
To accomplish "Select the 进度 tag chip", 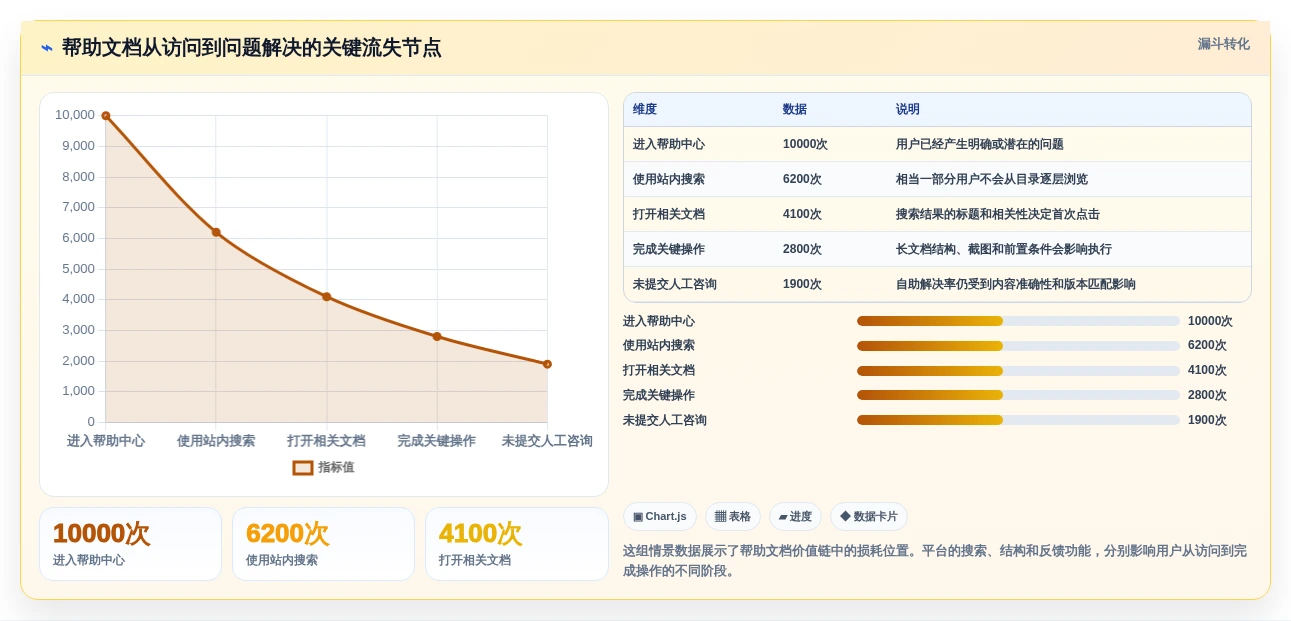I will coord(795,516).
